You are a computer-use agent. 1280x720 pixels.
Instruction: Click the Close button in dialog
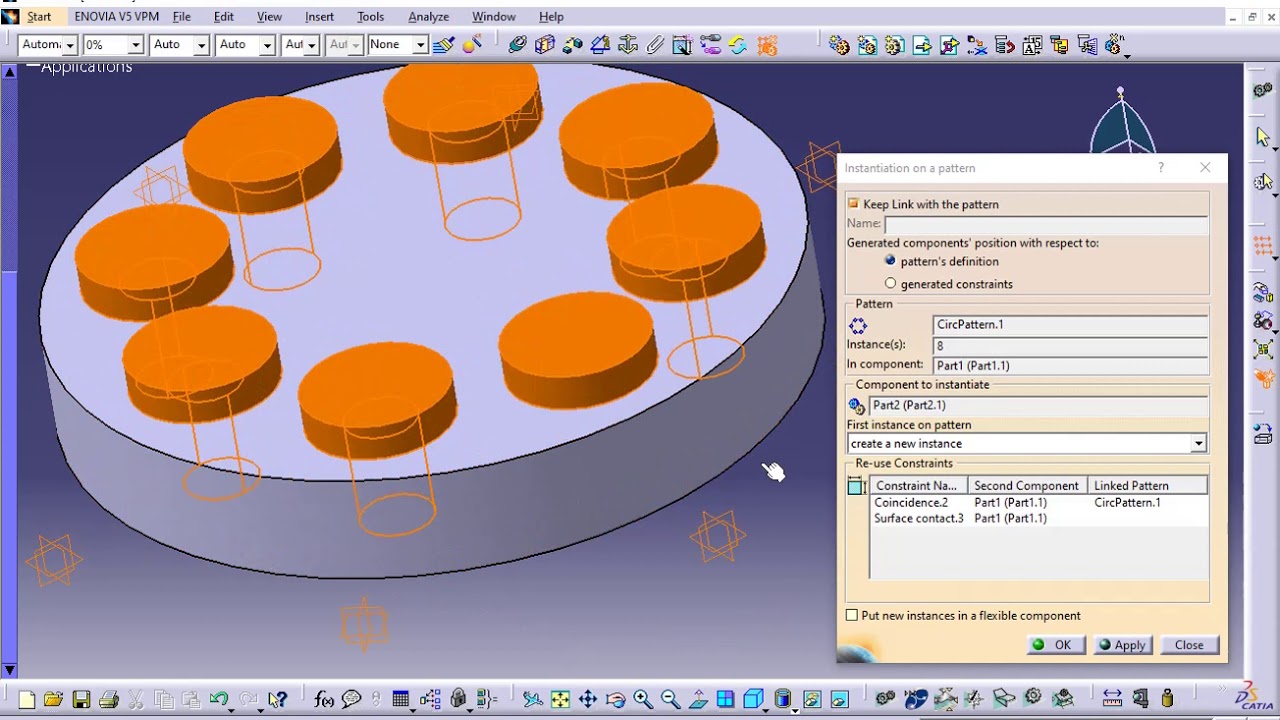[x=1189, y=645]
